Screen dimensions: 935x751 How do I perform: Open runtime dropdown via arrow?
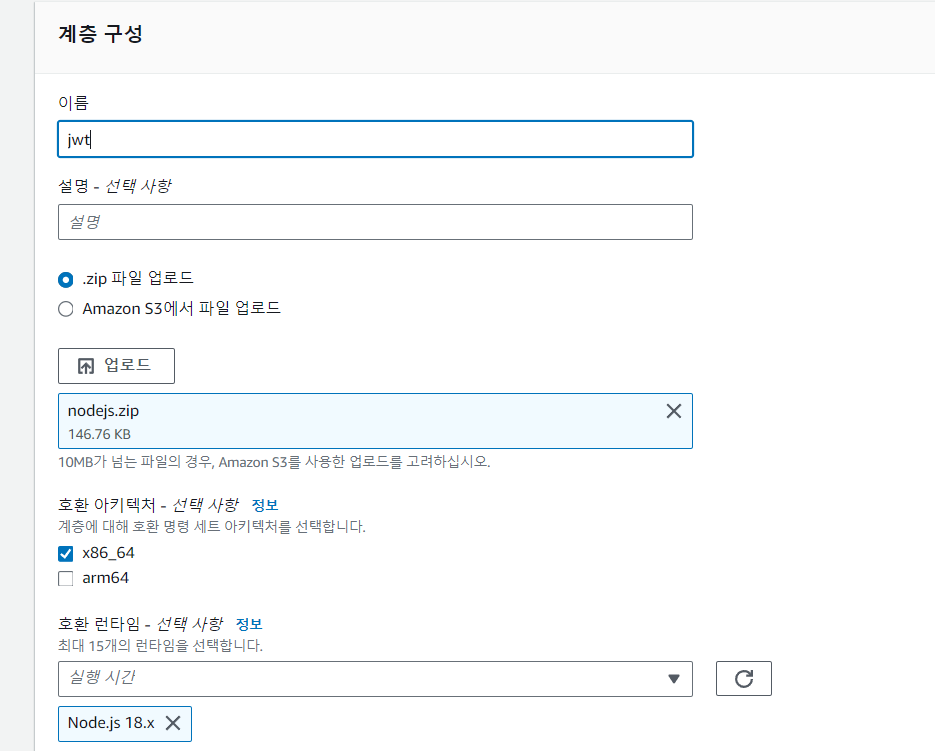pos(674,679)
